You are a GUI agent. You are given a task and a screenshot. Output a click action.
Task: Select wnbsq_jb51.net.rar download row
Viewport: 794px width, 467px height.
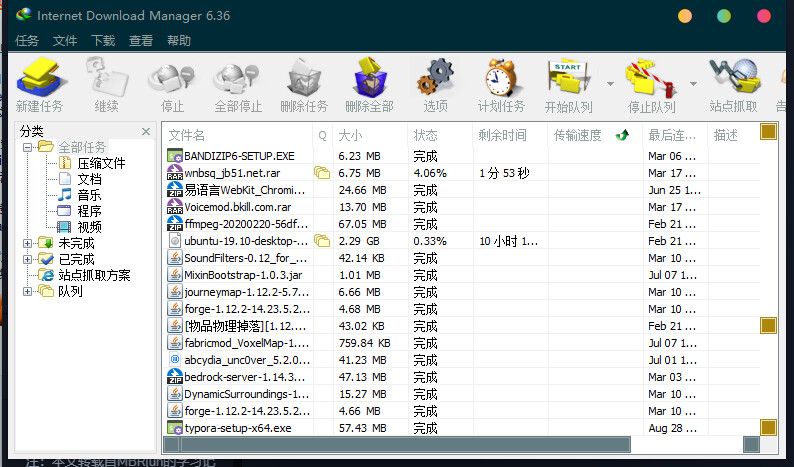click(463, 173)
